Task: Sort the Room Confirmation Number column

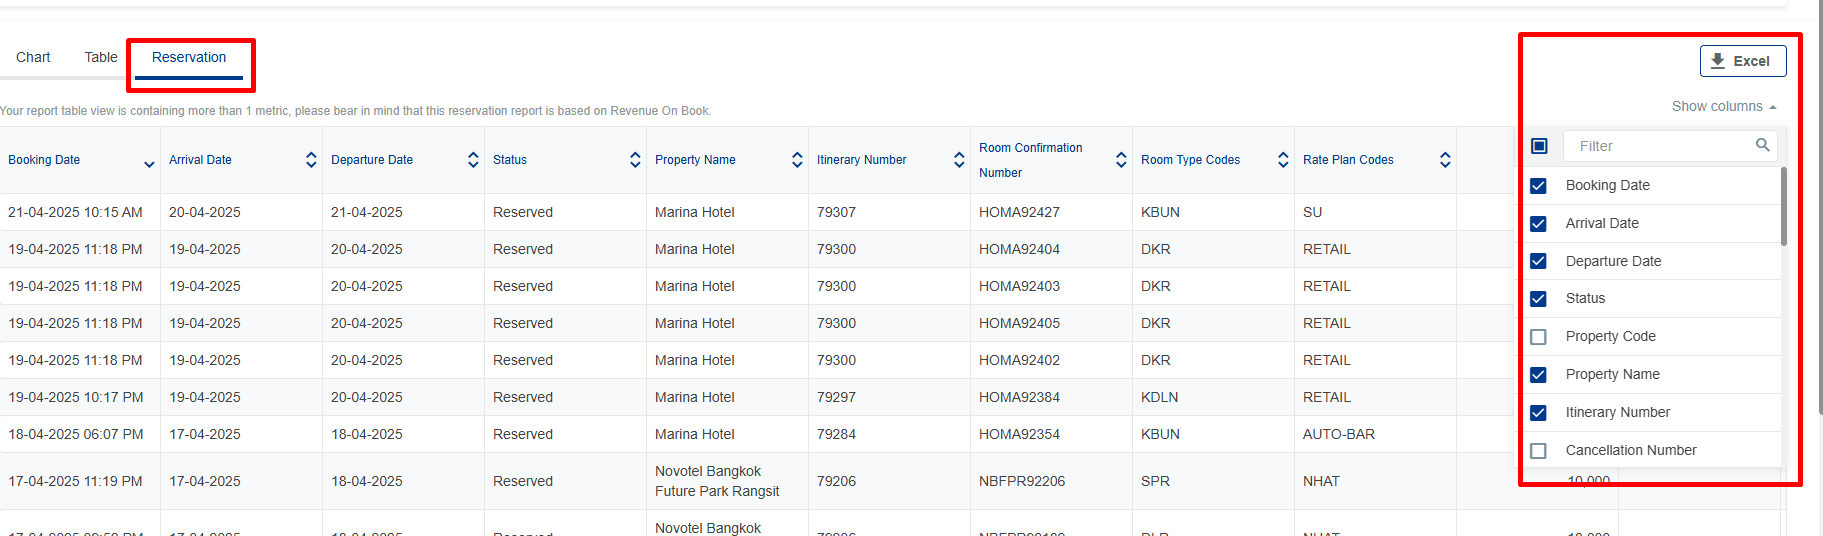Action: (x=1121, y=160)
